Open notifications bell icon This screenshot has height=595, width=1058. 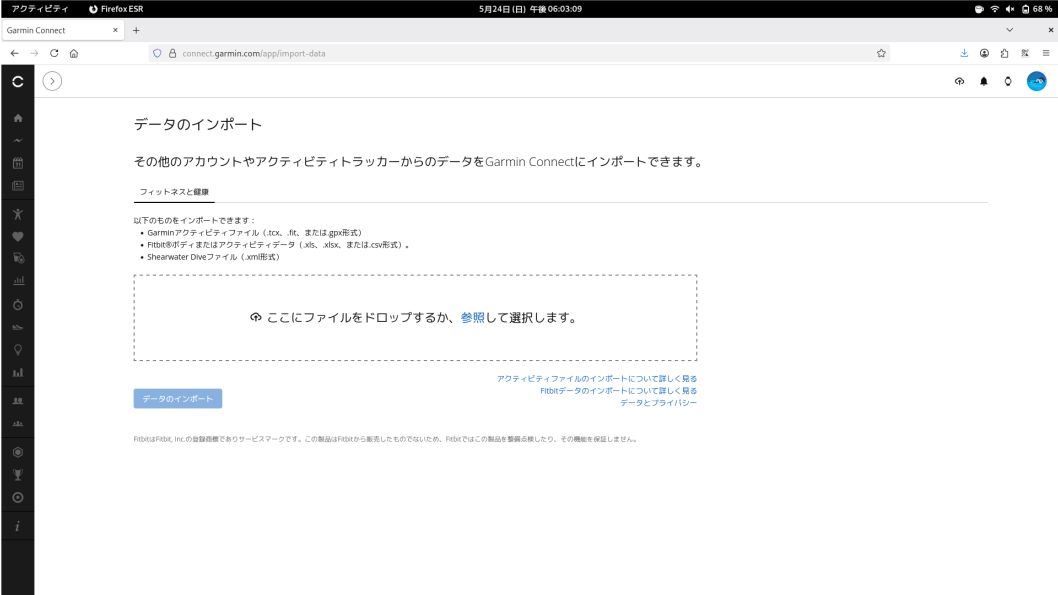984,81
